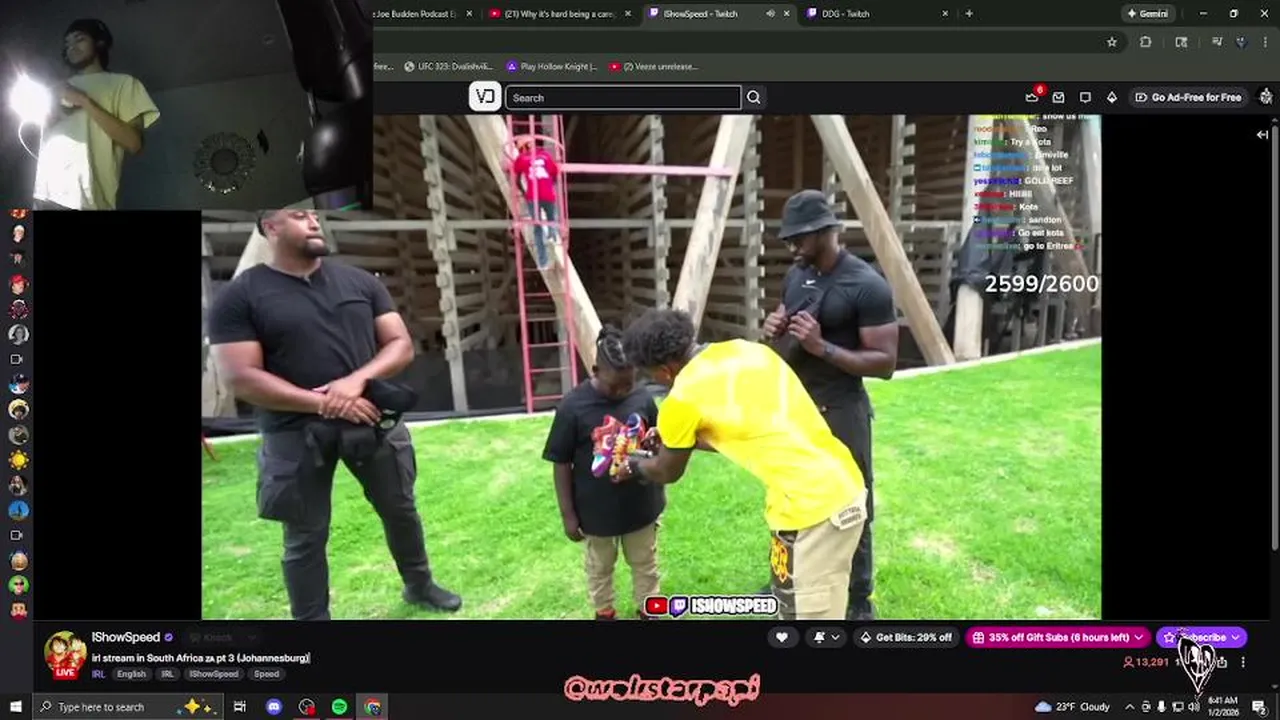The image size is (1280, 720).
Task: Open Veeze unreleased bookmark
Action: coord(653,67)
